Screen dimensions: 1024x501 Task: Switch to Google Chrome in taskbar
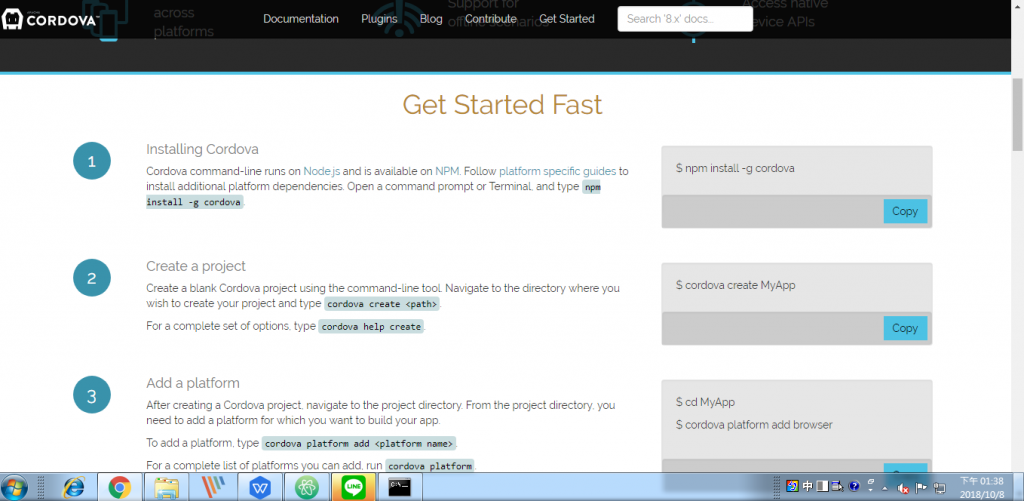click(120, 487)
